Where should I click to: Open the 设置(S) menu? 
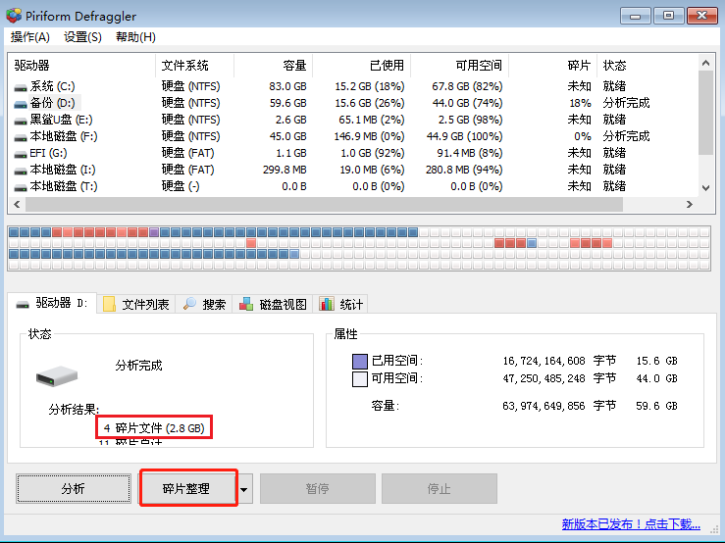[82, 37]
